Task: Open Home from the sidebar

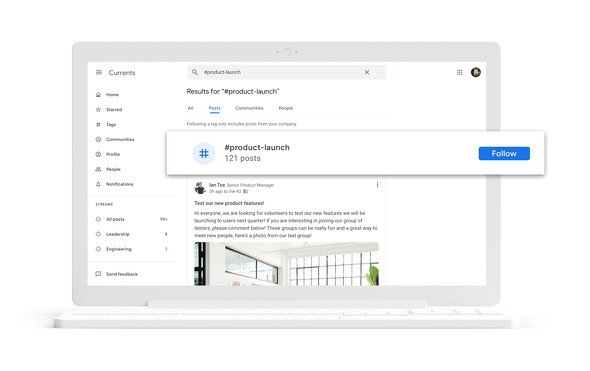Action: tap(113, 94)
